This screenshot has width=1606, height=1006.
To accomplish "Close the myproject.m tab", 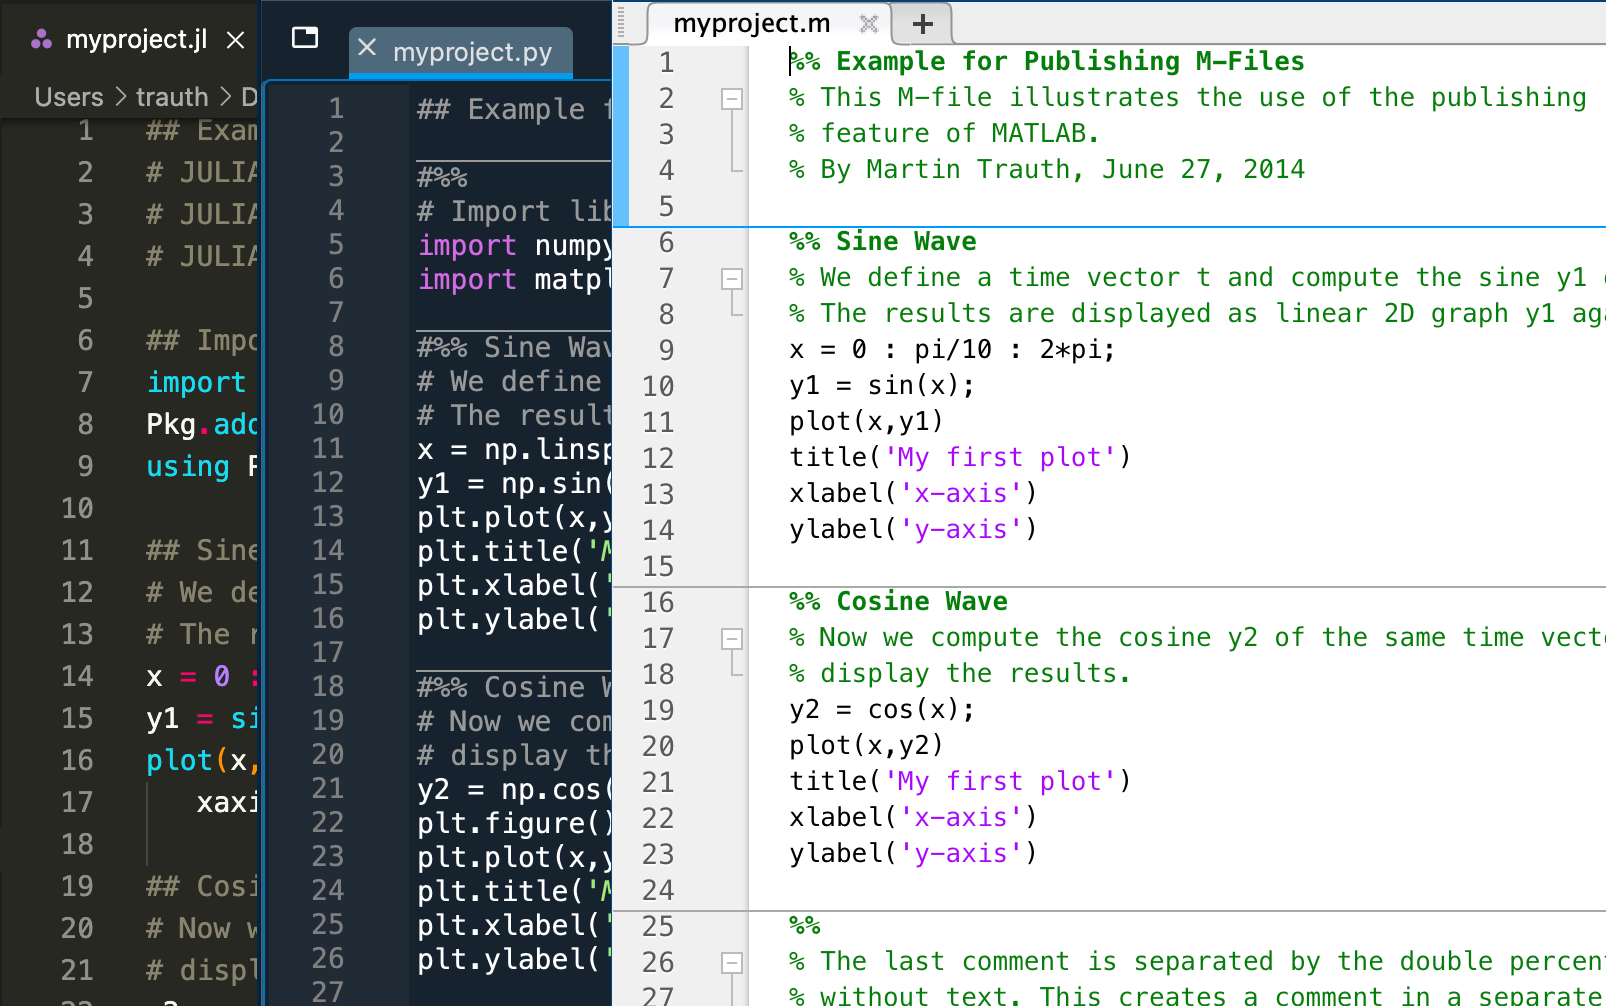I will coord(869,24).
